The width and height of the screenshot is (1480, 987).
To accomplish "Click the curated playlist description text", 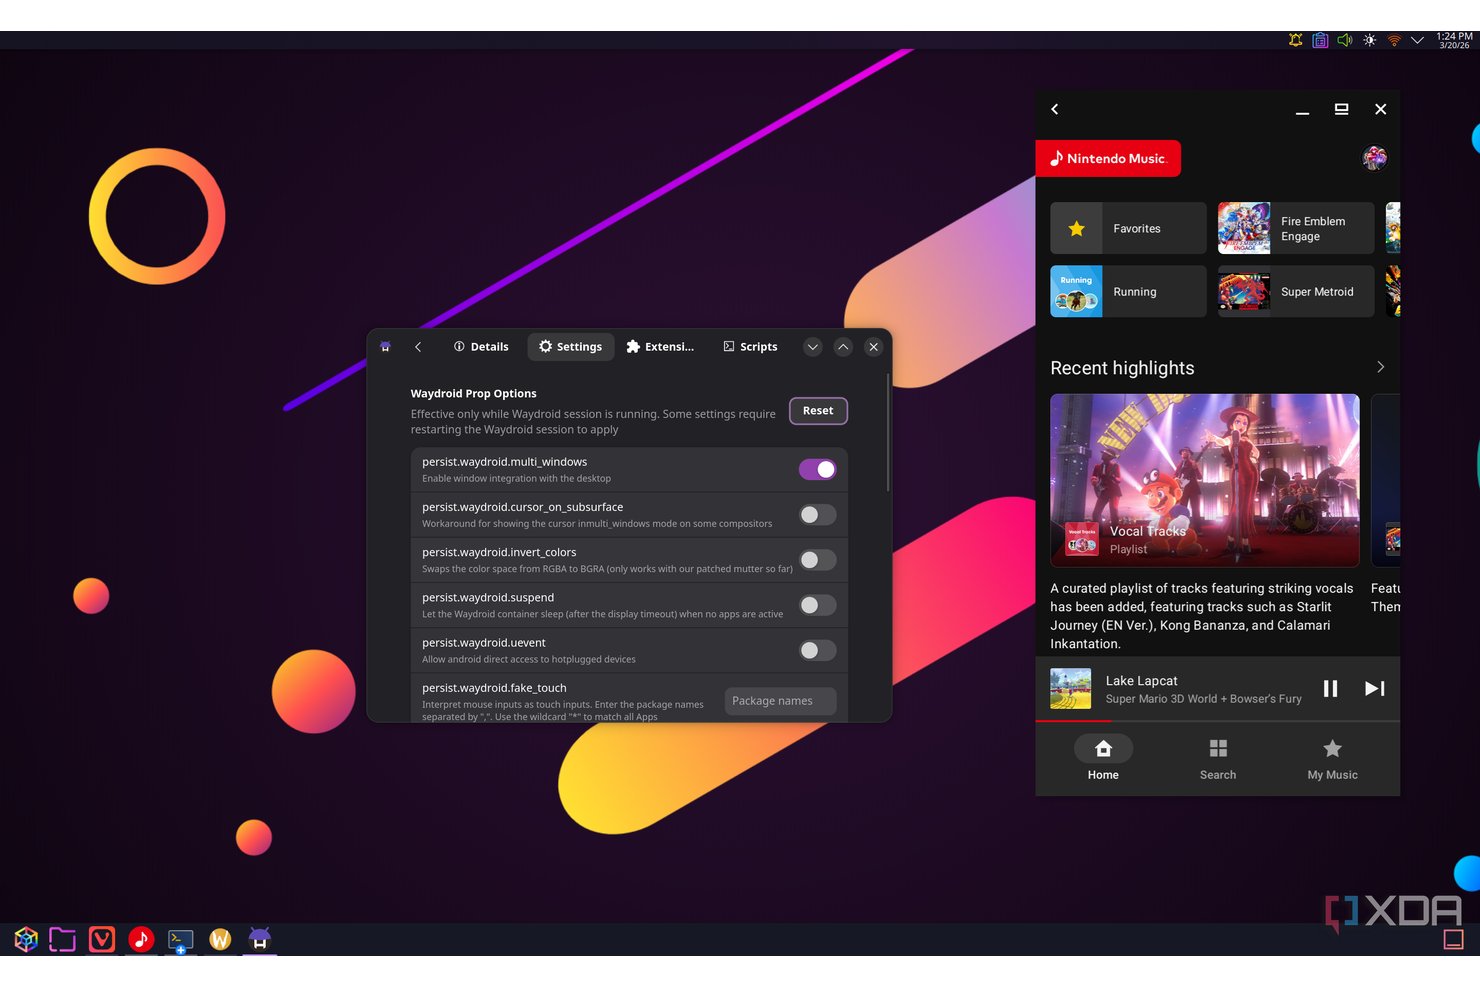I will tap(1202, 616).
